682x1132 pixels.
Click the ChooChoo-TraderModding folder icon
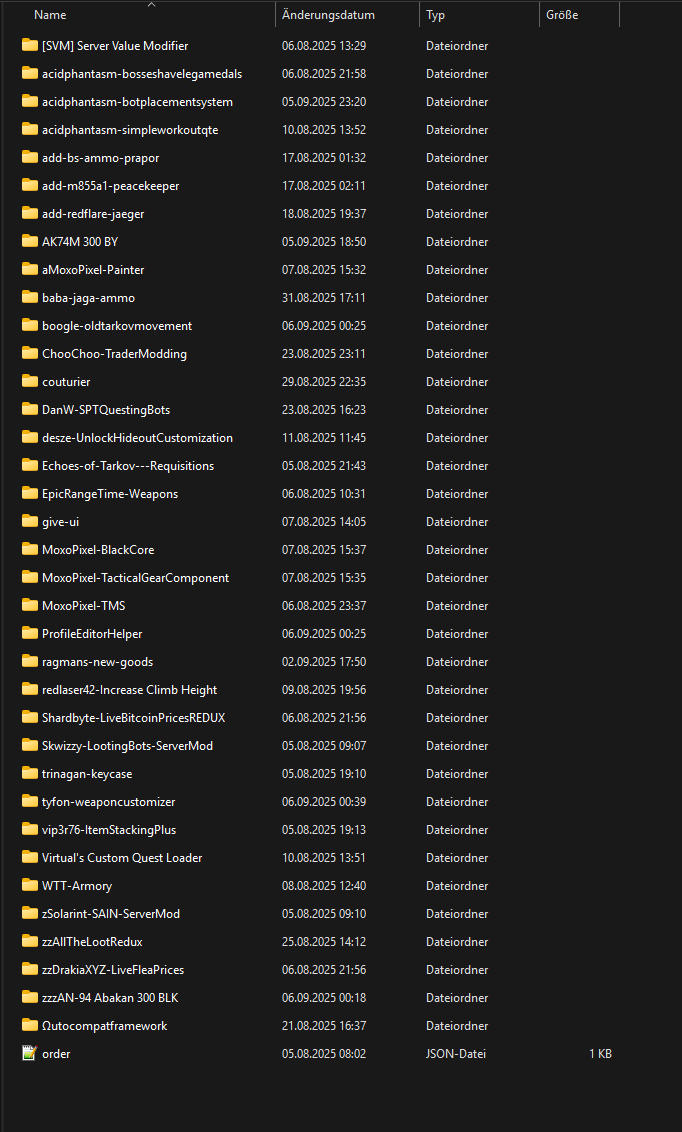tap(30, 354)
